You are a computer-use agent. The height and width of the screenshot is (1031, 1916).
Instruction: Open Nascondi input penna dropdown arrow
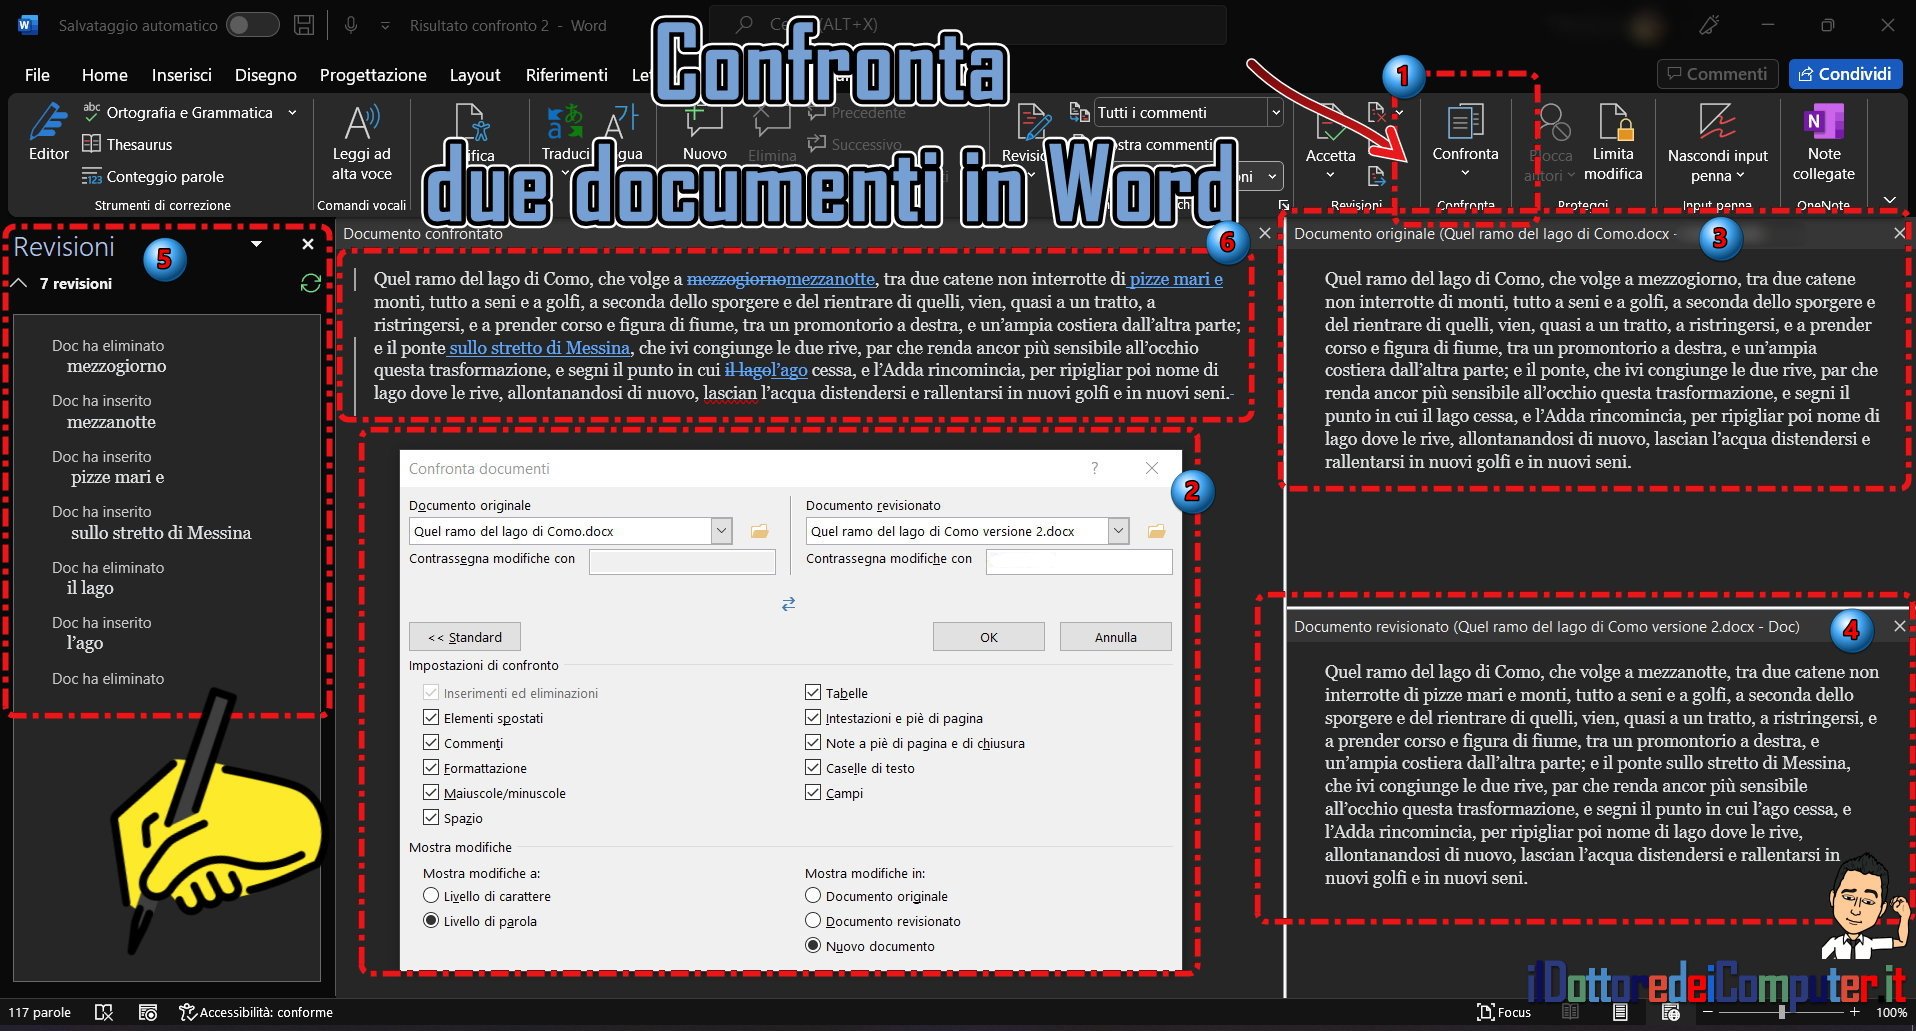point(1741,176)
